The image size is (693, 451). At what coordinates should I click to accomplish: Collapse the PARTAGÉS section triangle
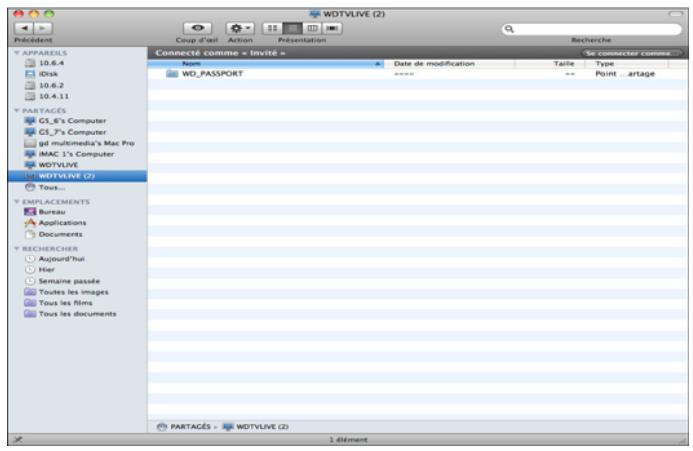click(17, 111)
